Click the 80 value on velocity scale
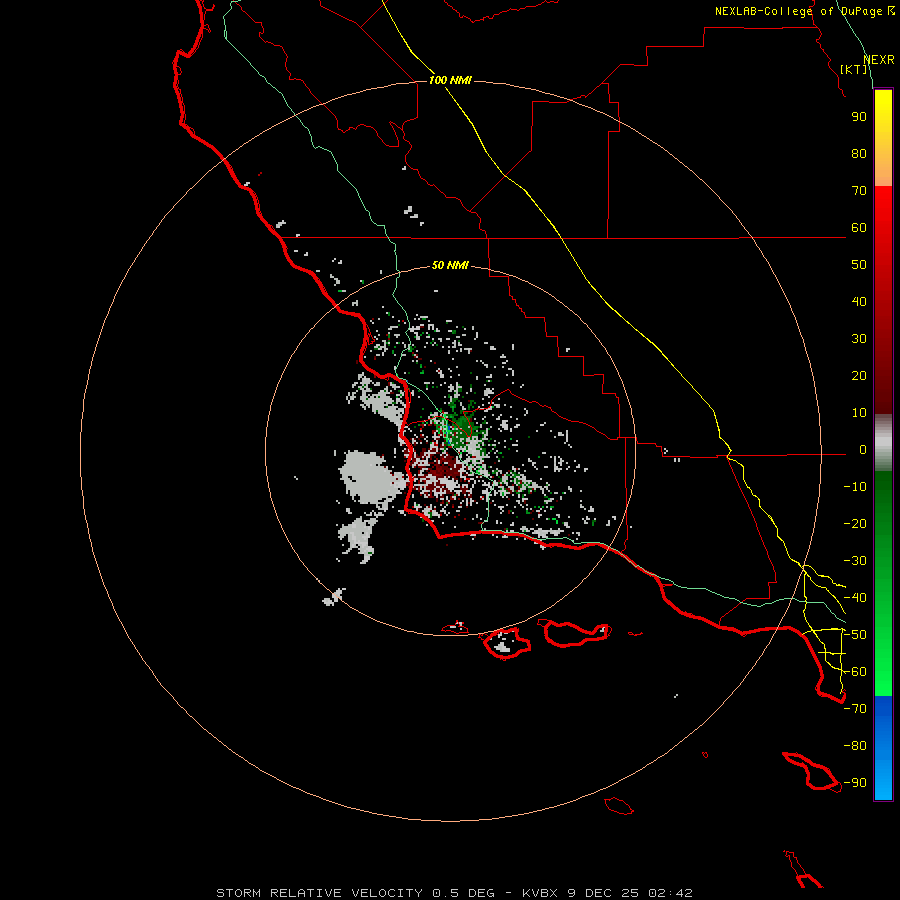The height and width of the screenshot is (900, 900). coord(859,154)
